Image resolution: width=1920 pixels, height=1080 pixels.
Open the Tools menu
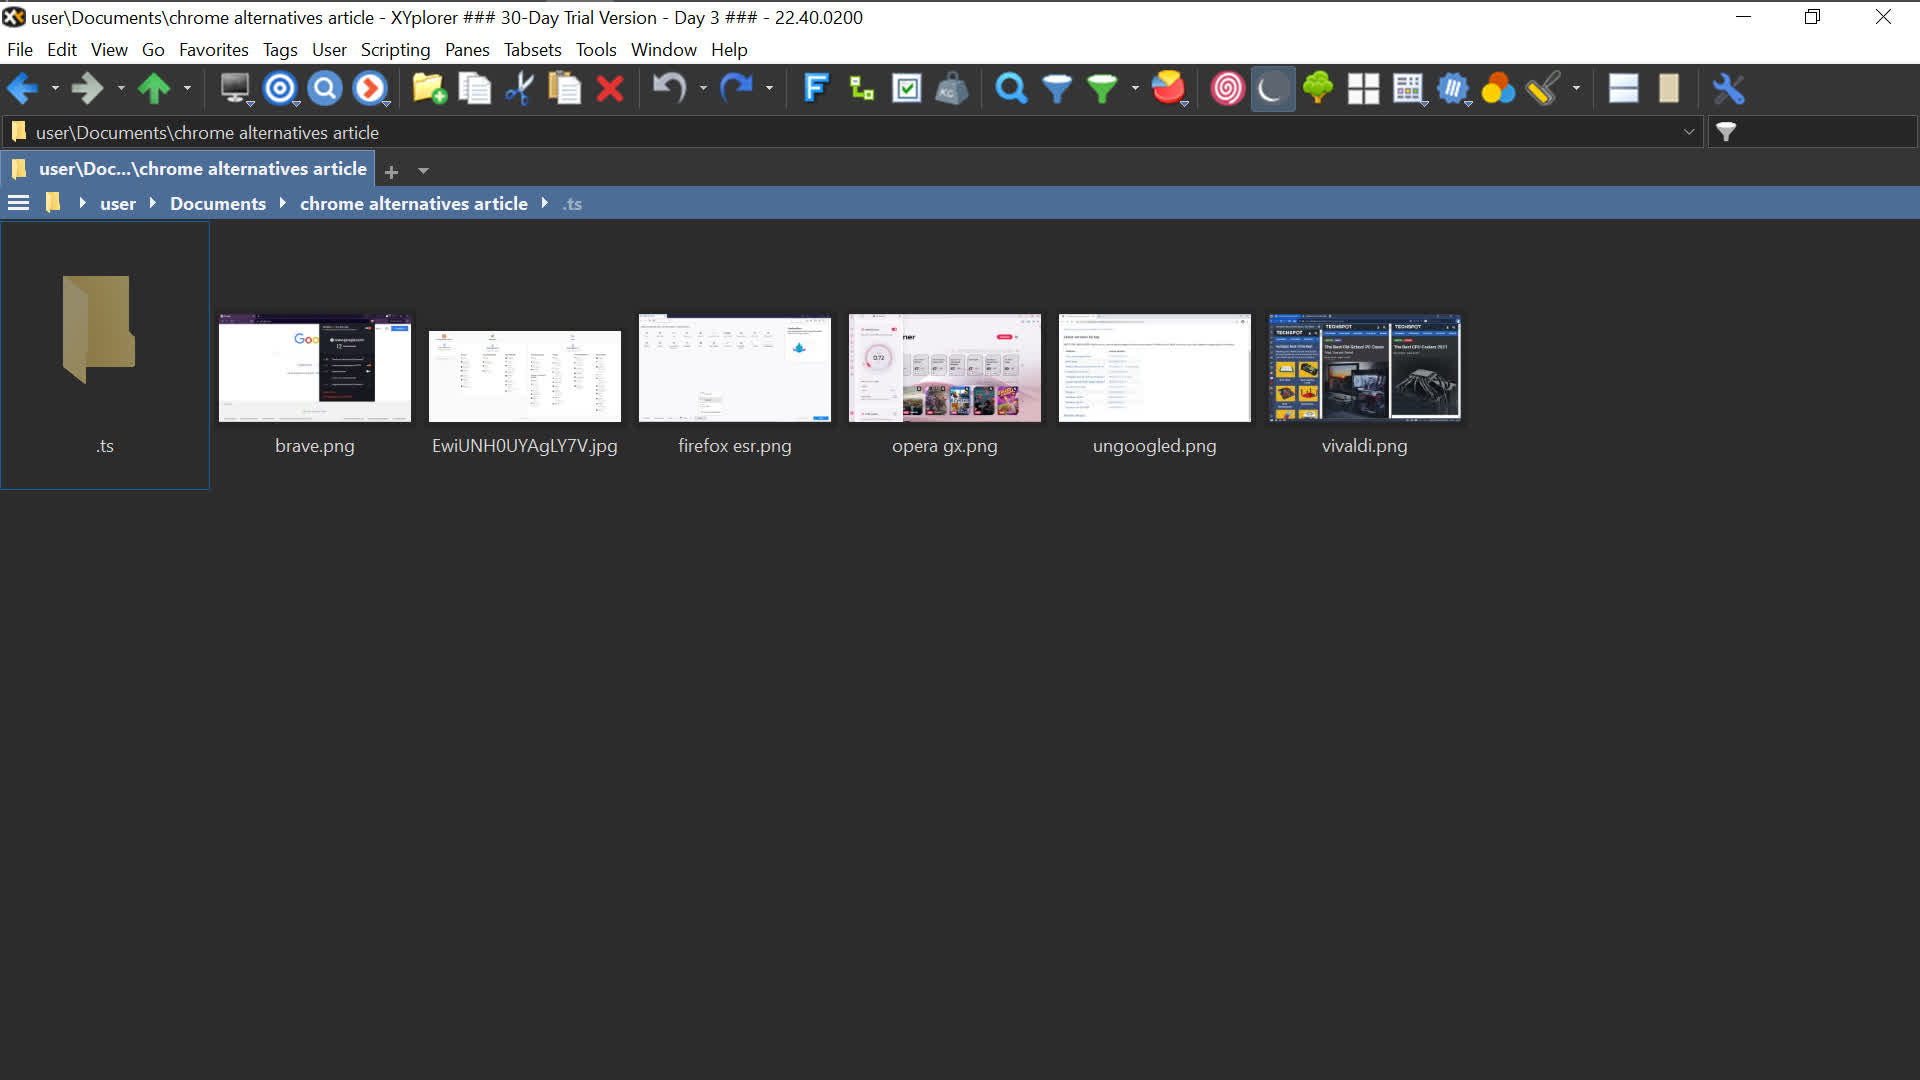click(596, 49)
